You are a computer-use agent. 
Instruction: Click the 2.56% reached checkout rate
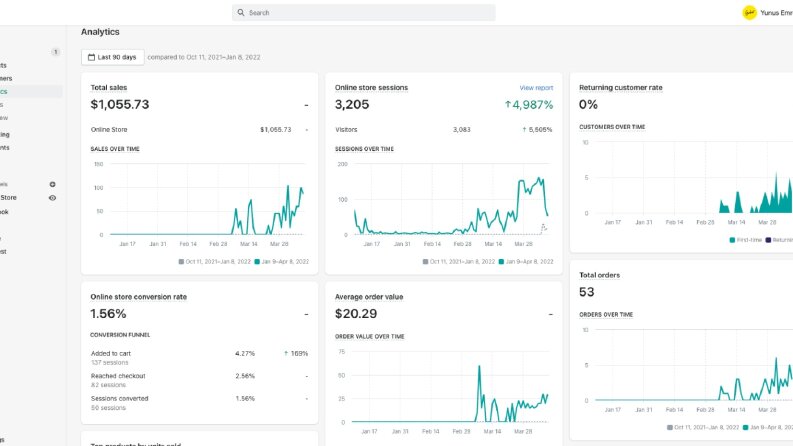(x=245, y=376)
